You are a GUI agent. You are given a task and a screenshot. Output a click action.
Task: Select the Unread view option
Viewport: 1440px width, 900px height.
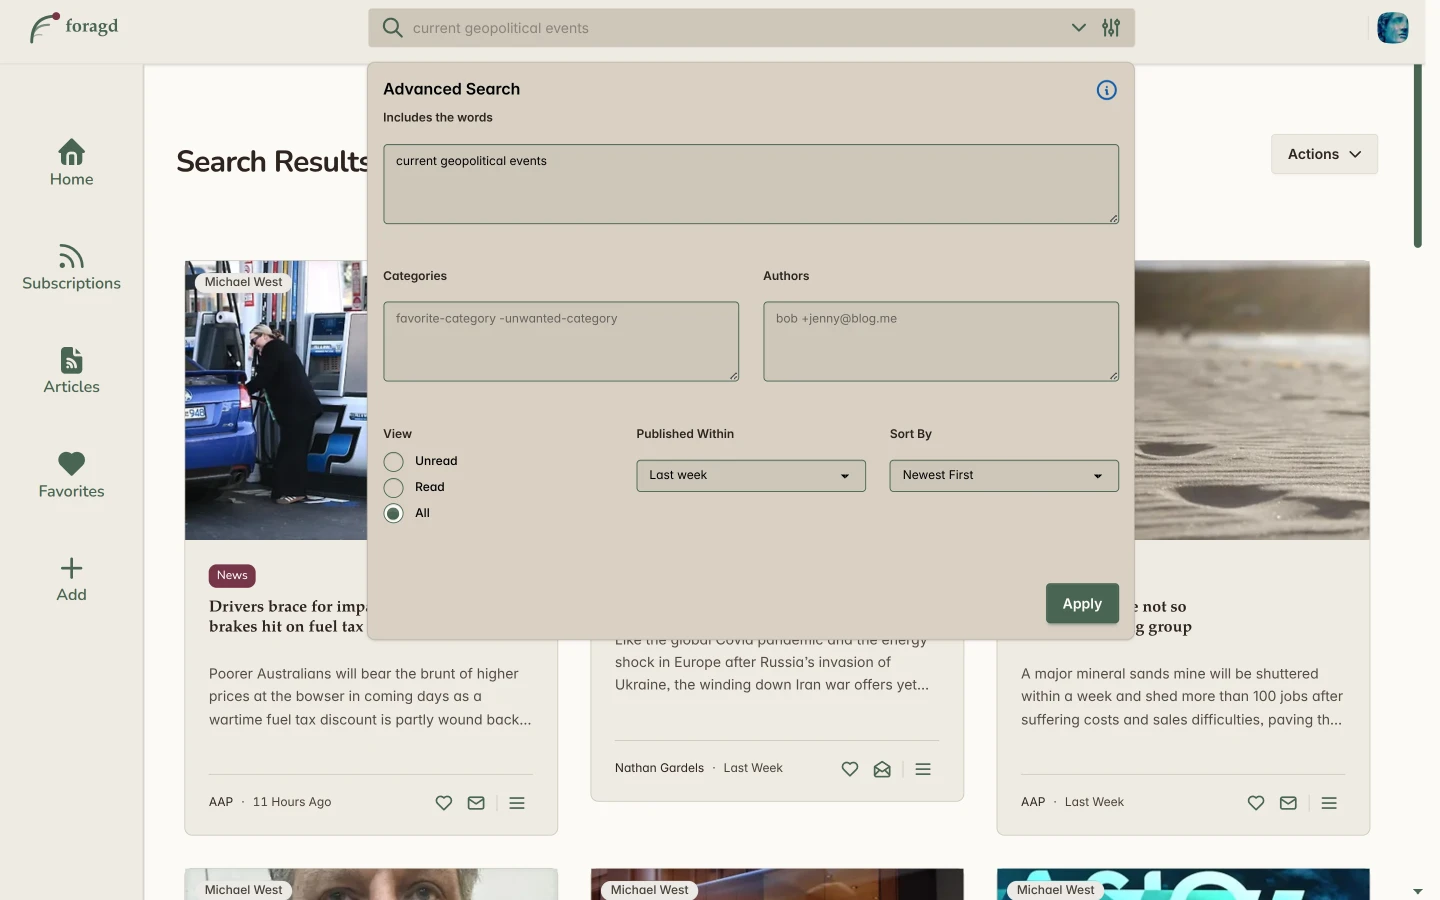tap(394, 462)
